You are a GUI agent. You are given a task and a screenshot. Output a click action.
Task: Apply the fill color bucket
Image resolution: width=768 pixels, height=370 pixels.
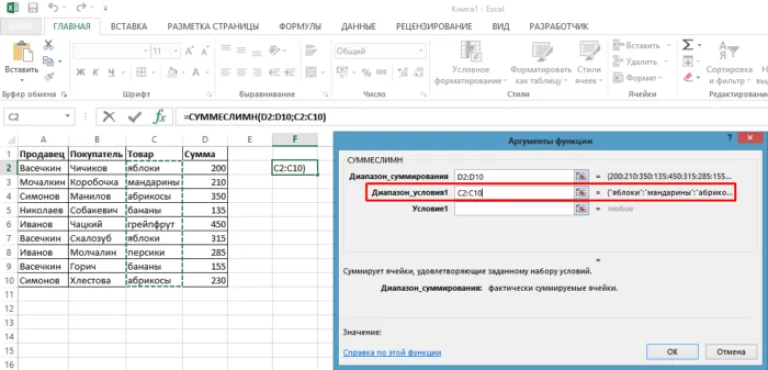(172, 73)
